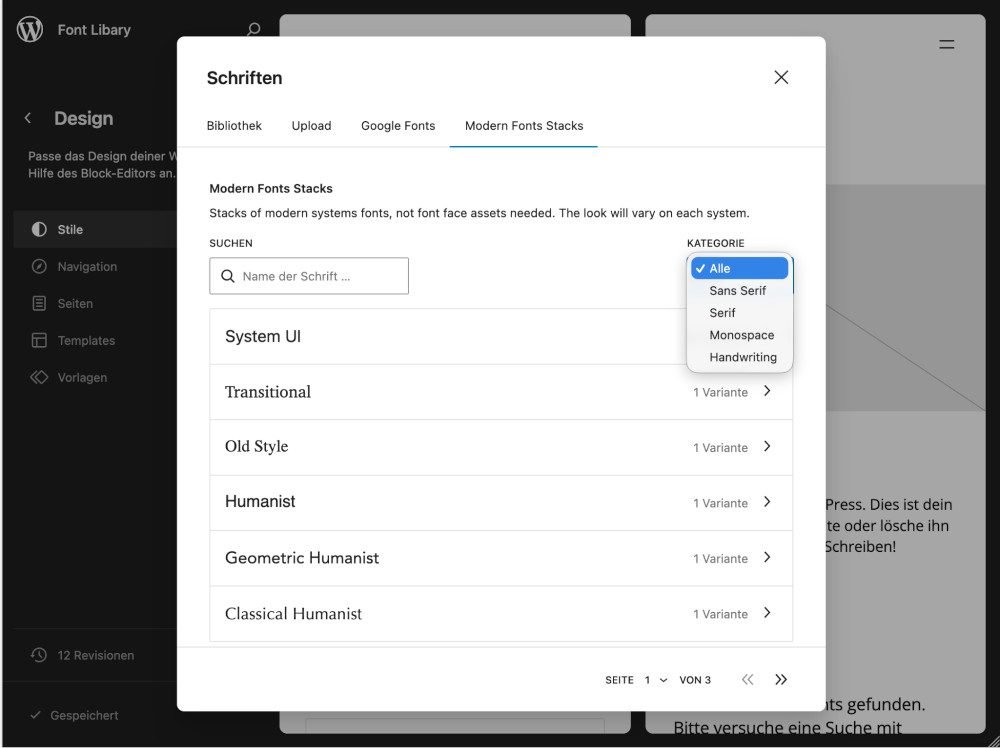Image resolution: width=1000 pixels, height=748 pixels.
Task: Click the font name search field
Action: tap(320, 276)
